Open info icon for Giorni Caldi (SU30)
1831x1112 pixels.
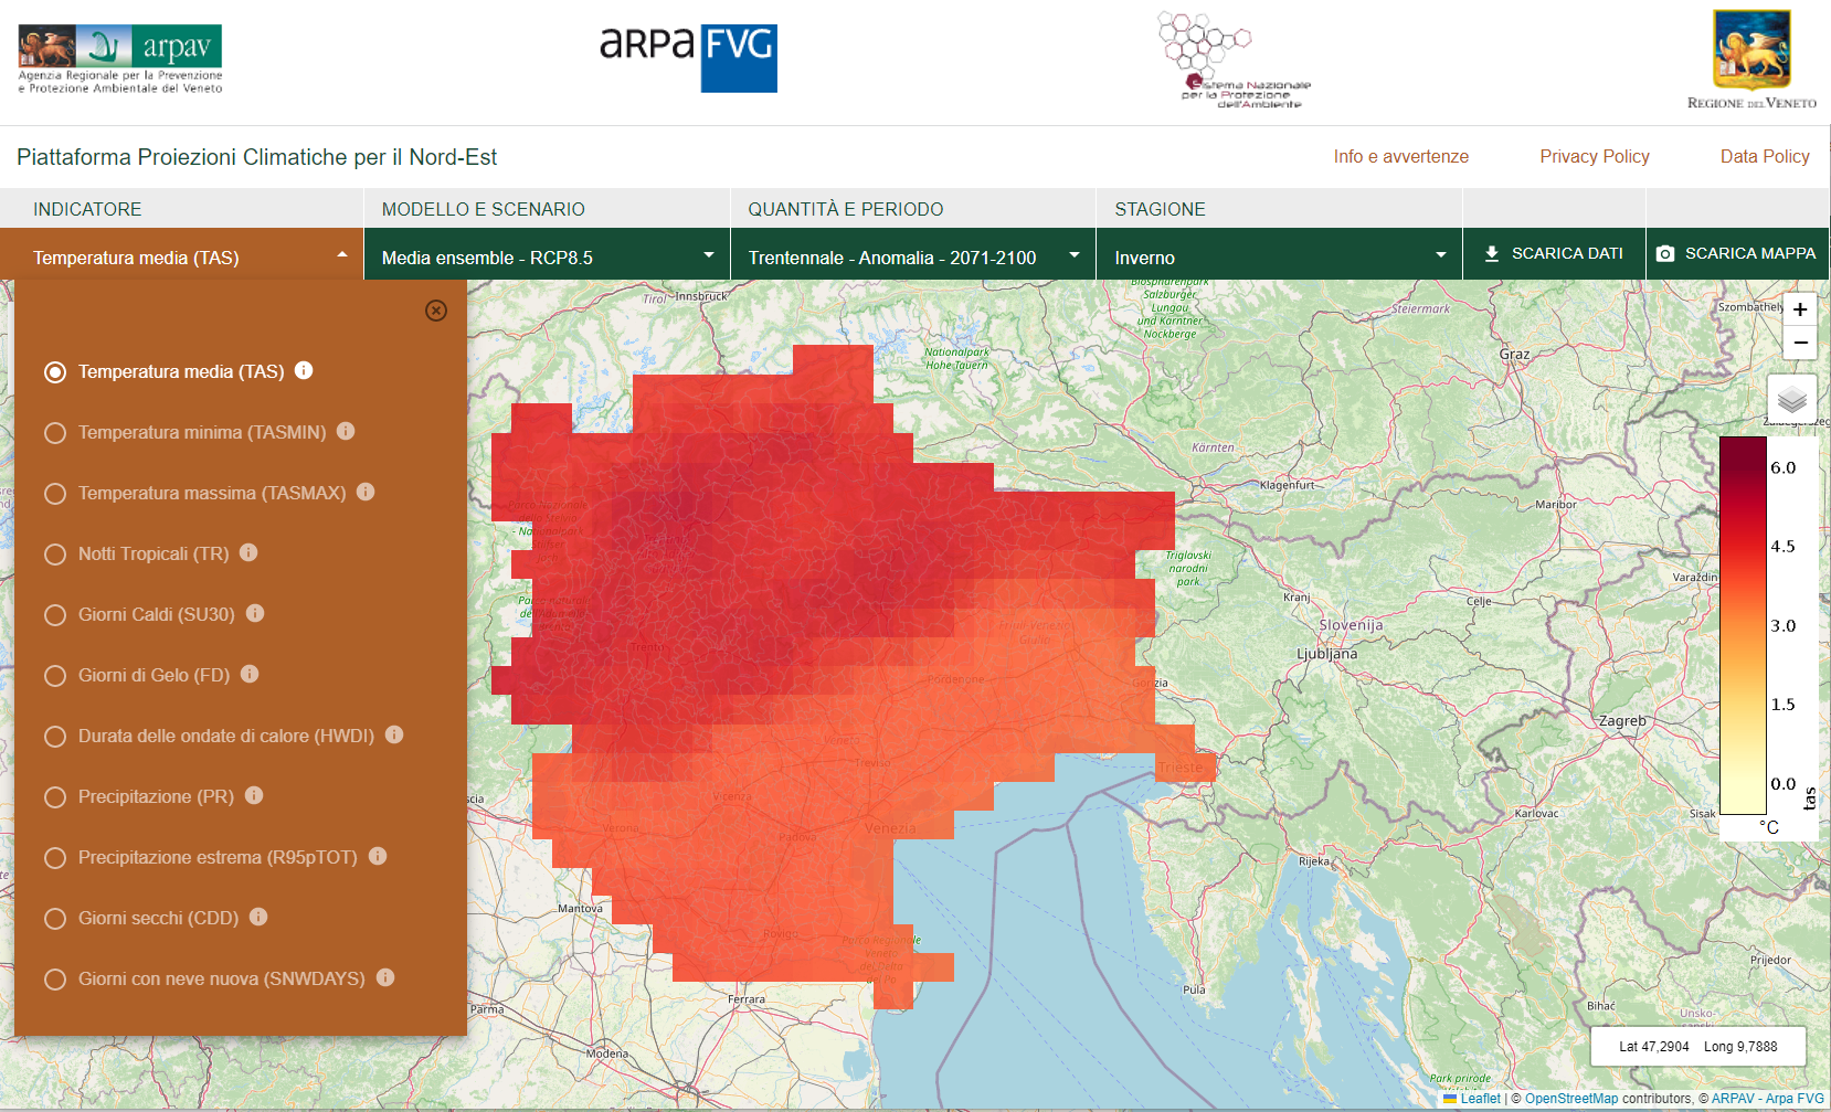click(255, 613)
